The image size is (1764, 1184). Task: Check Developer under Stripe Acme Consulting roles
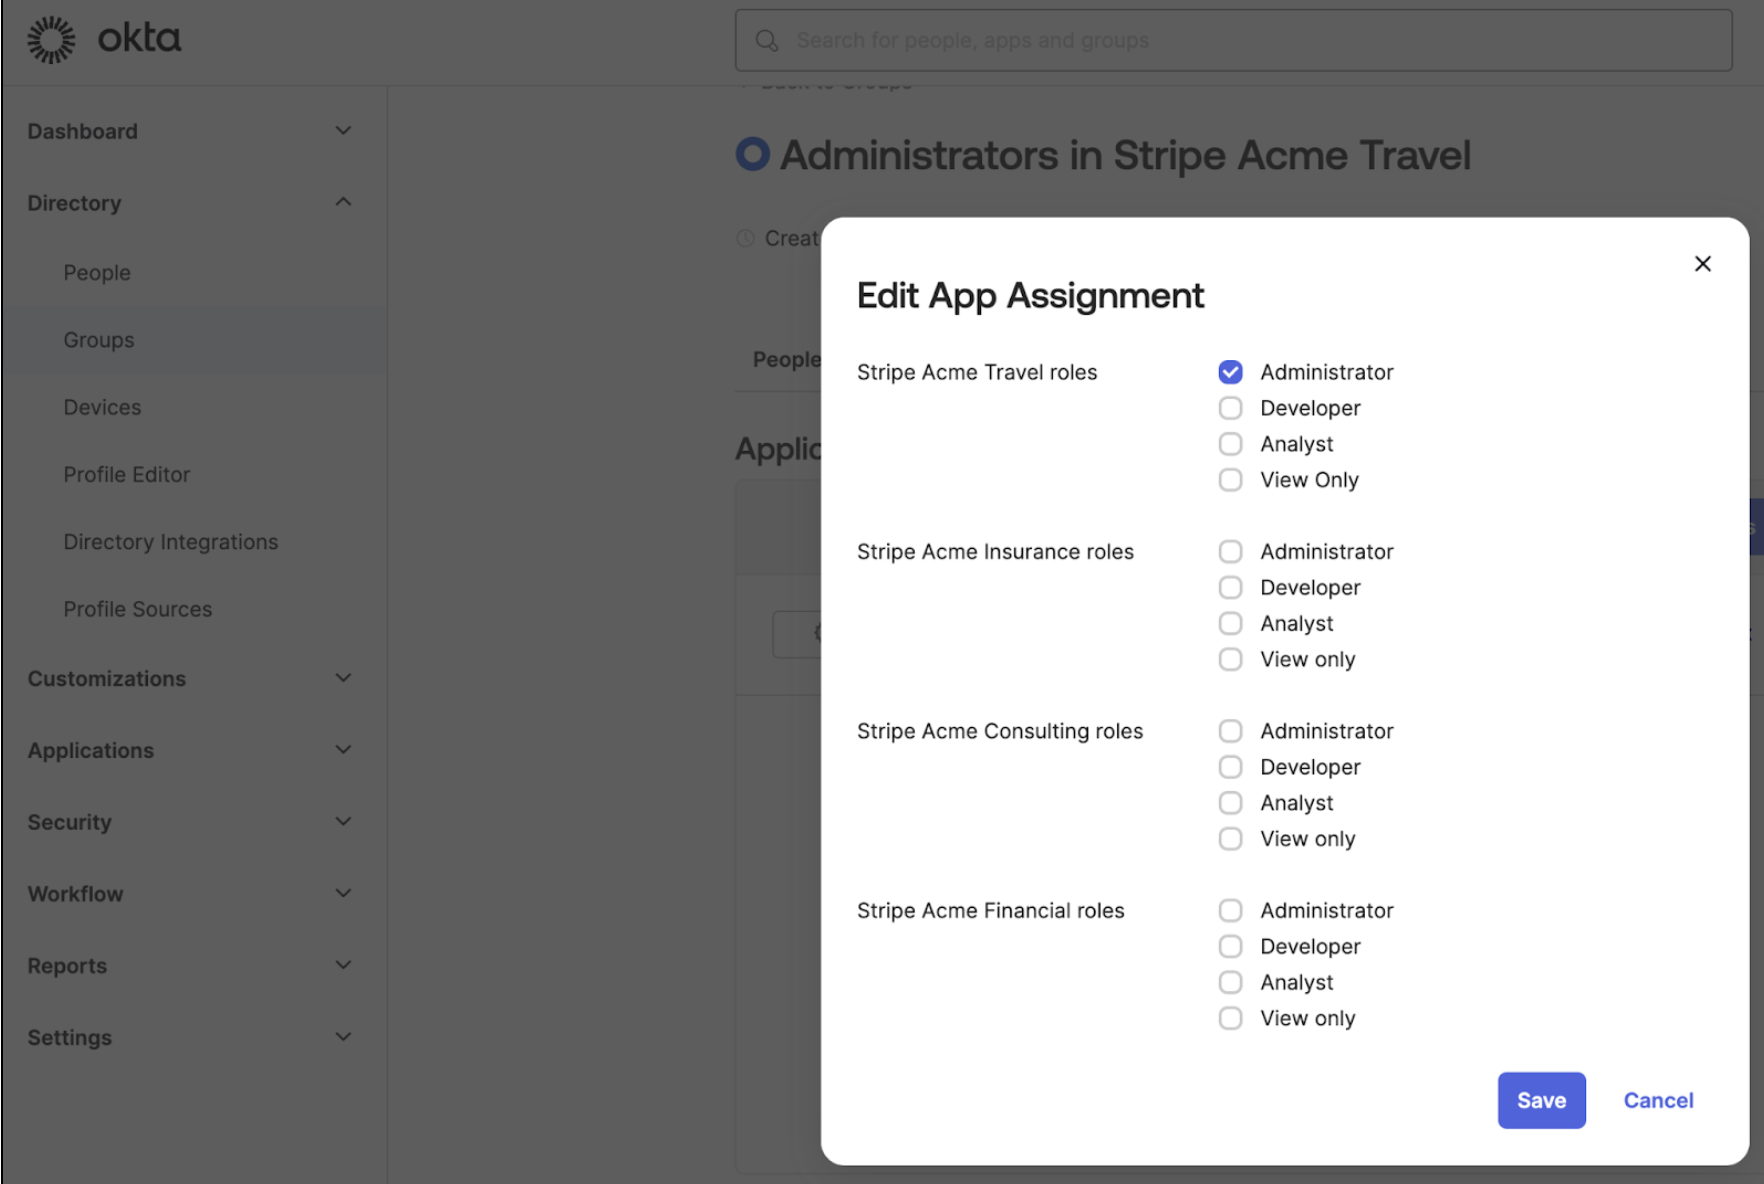(1230, 767)
